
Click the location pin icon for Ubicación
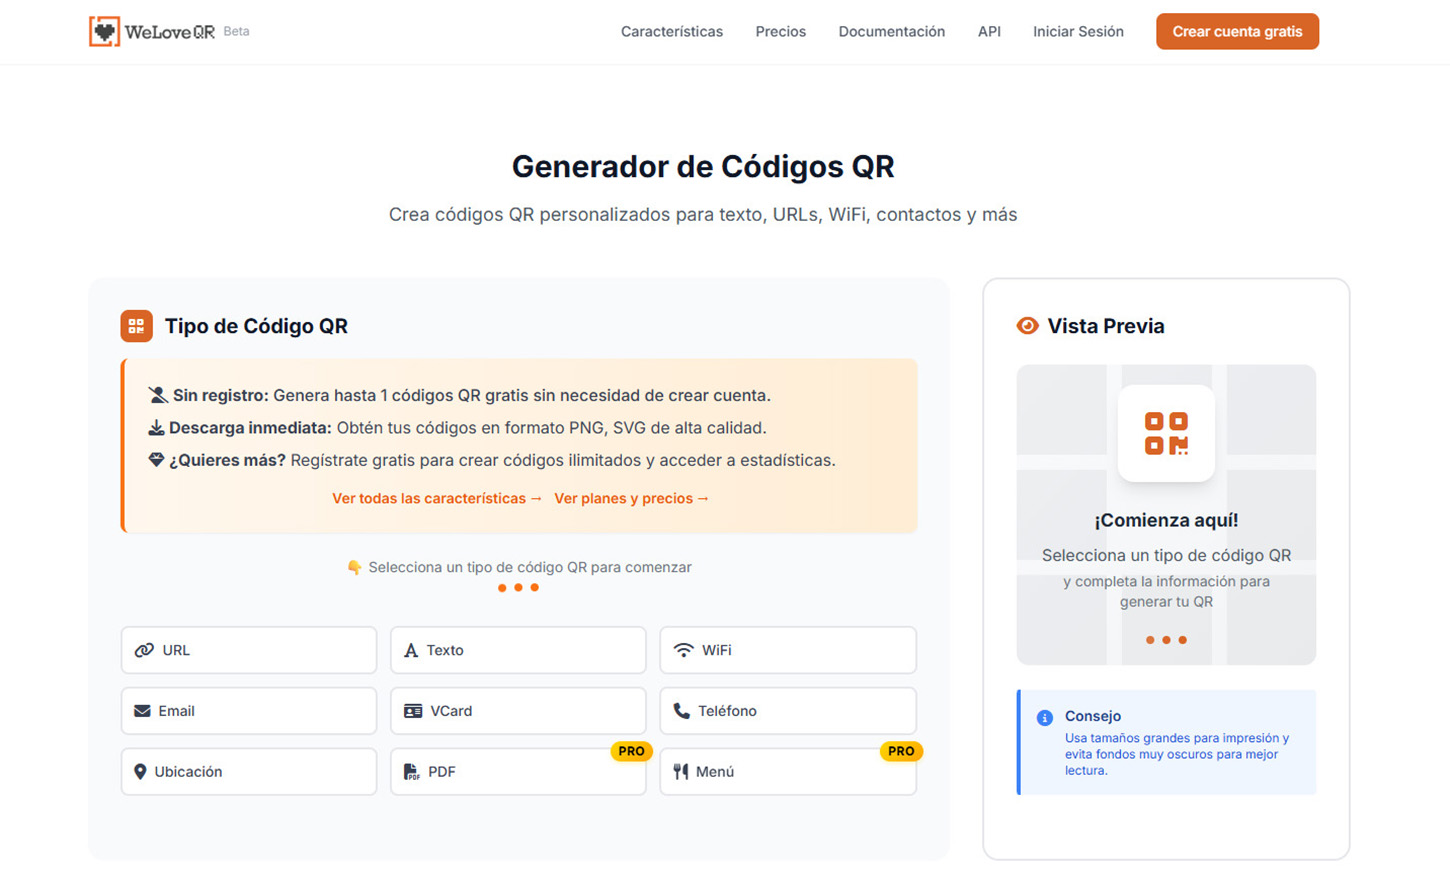coord(140,772)
